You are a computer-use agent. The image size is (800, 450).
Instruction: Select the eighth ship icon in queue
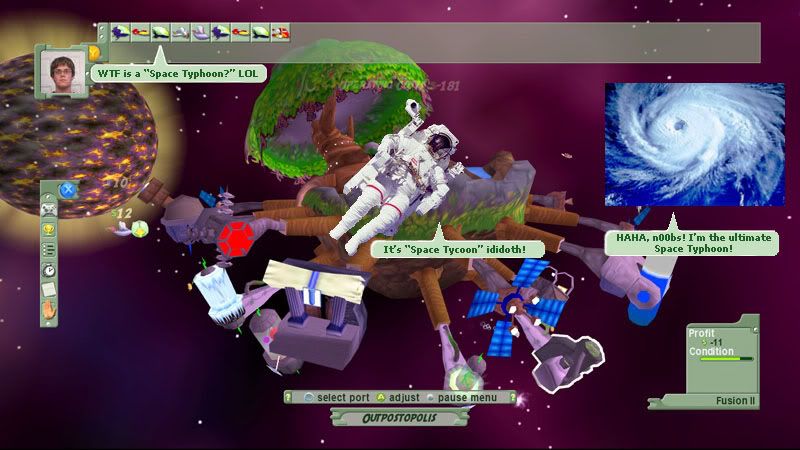pyautogui.click(x=260, y=33)
